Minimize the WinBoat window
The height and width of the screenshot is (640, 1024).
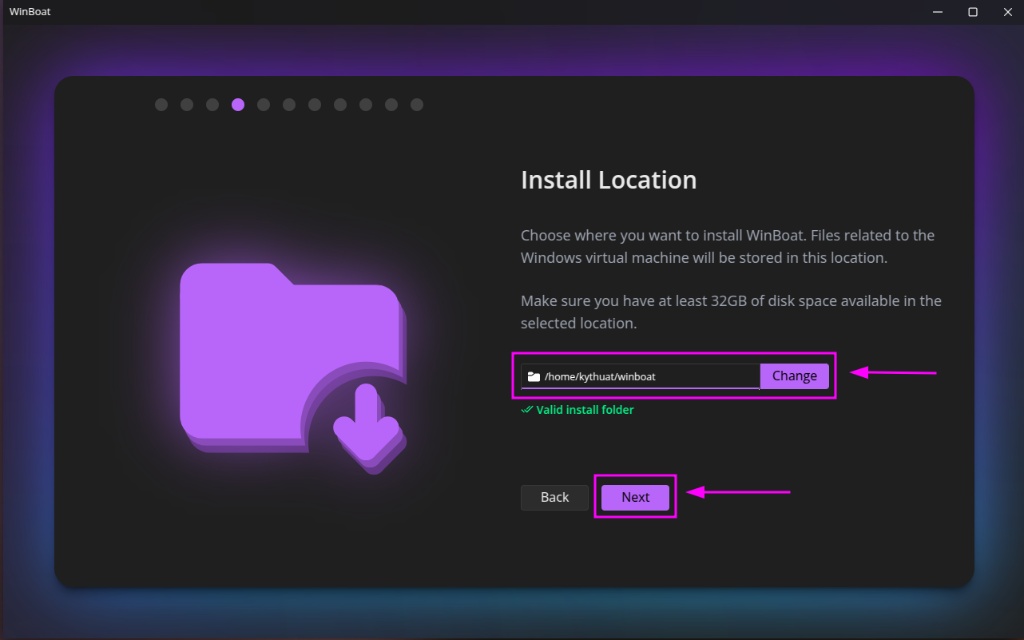pyautogui.click(x=937, y=12)
